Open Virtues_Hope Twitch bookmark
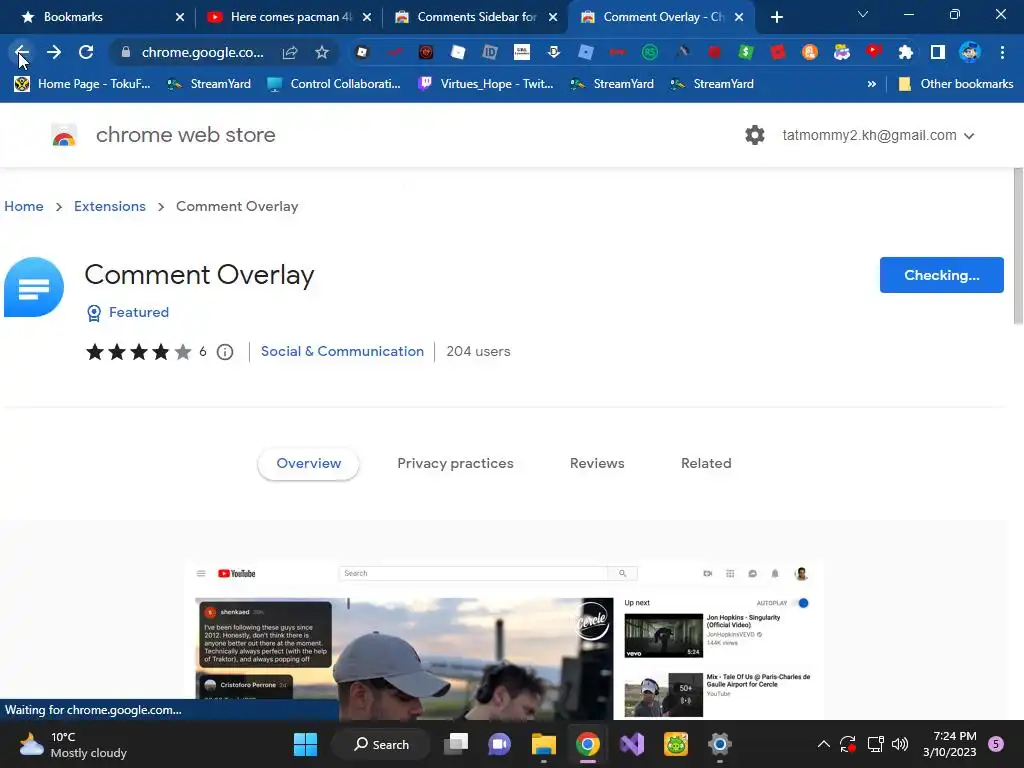Image resolution: width=1024 pixels, height=768 pixels. pos(485,84)
